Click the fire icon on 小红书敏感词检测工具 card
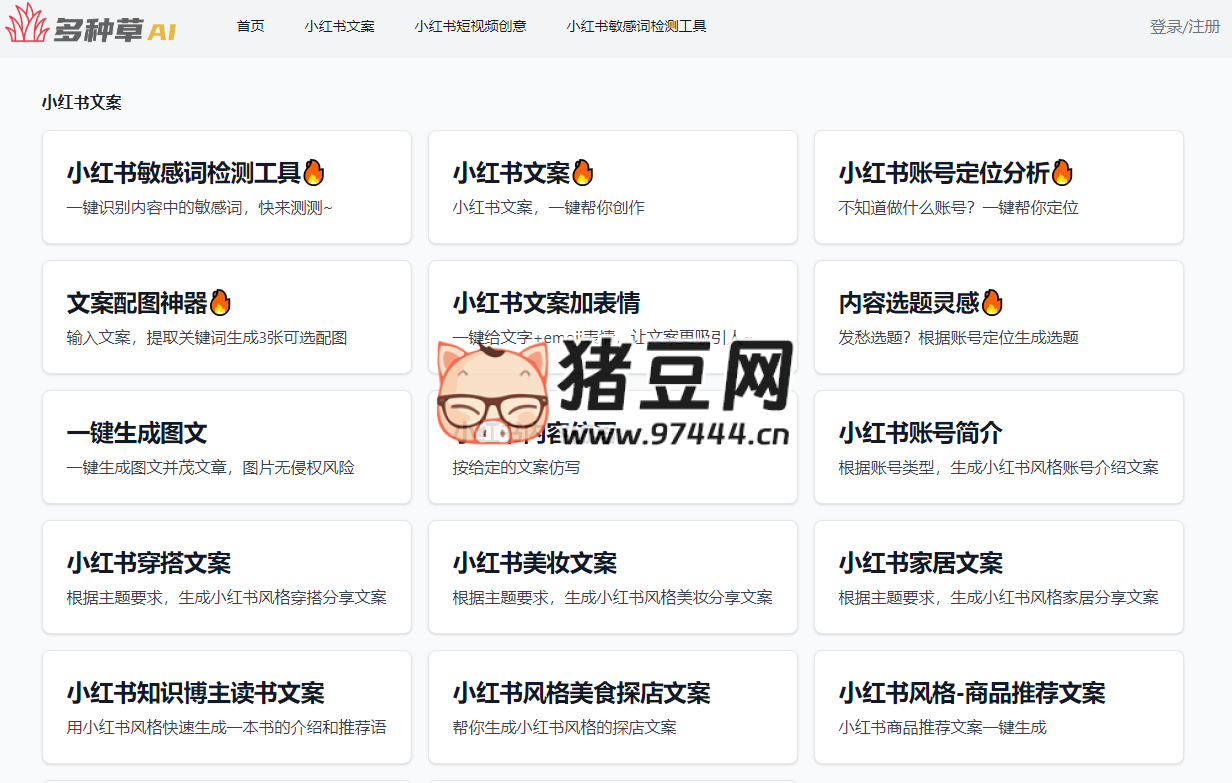 314,172
